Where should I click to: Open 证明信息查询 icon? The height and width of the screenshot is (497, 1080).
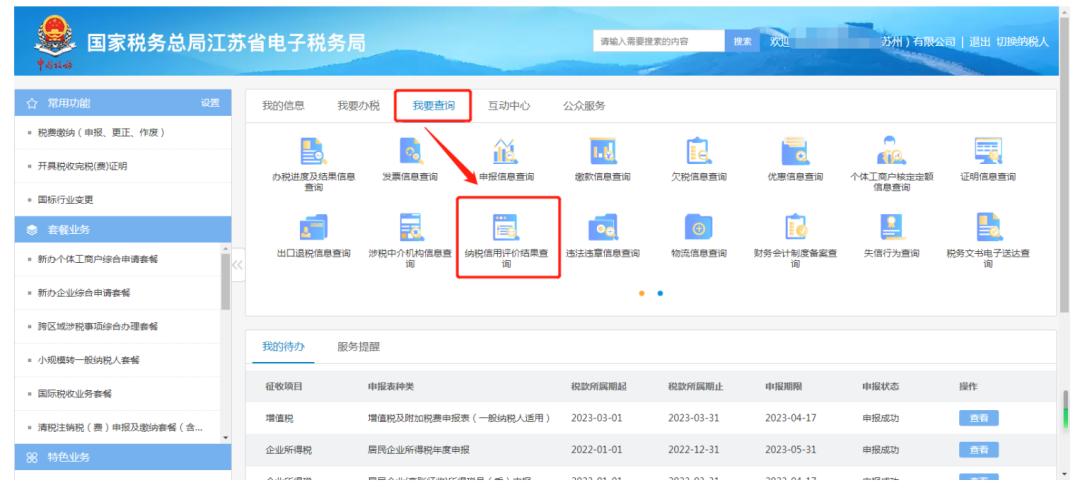[x=988, y=151]
